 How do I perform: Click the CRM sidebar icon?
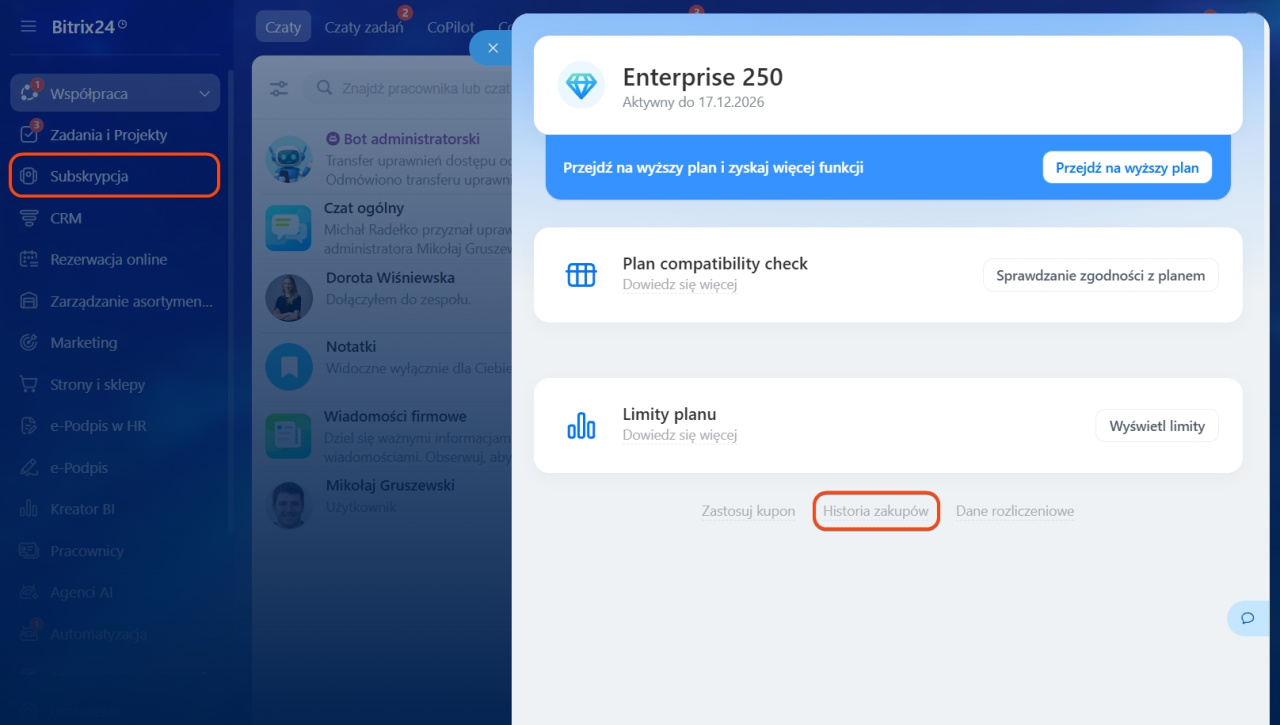29,218
